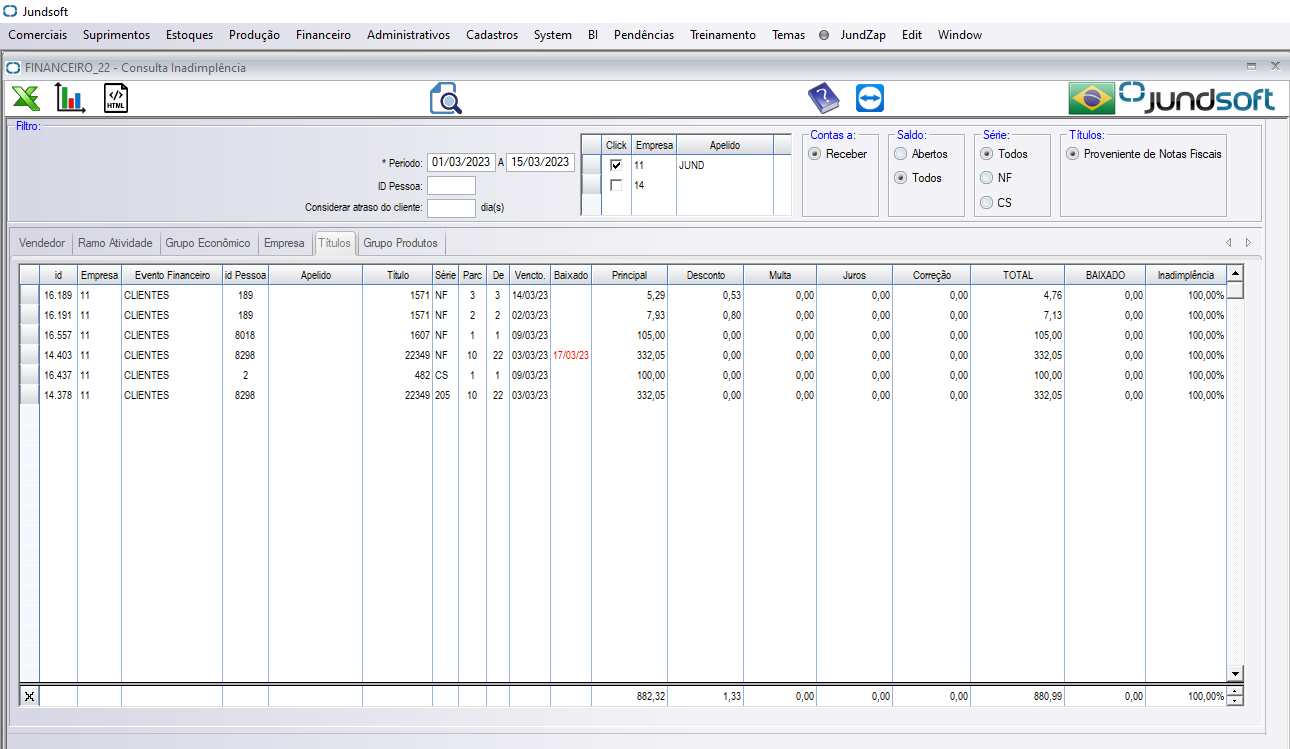Click the X icon in totals row
Viewport: 1290px width, 749px height.
point(29,696)
